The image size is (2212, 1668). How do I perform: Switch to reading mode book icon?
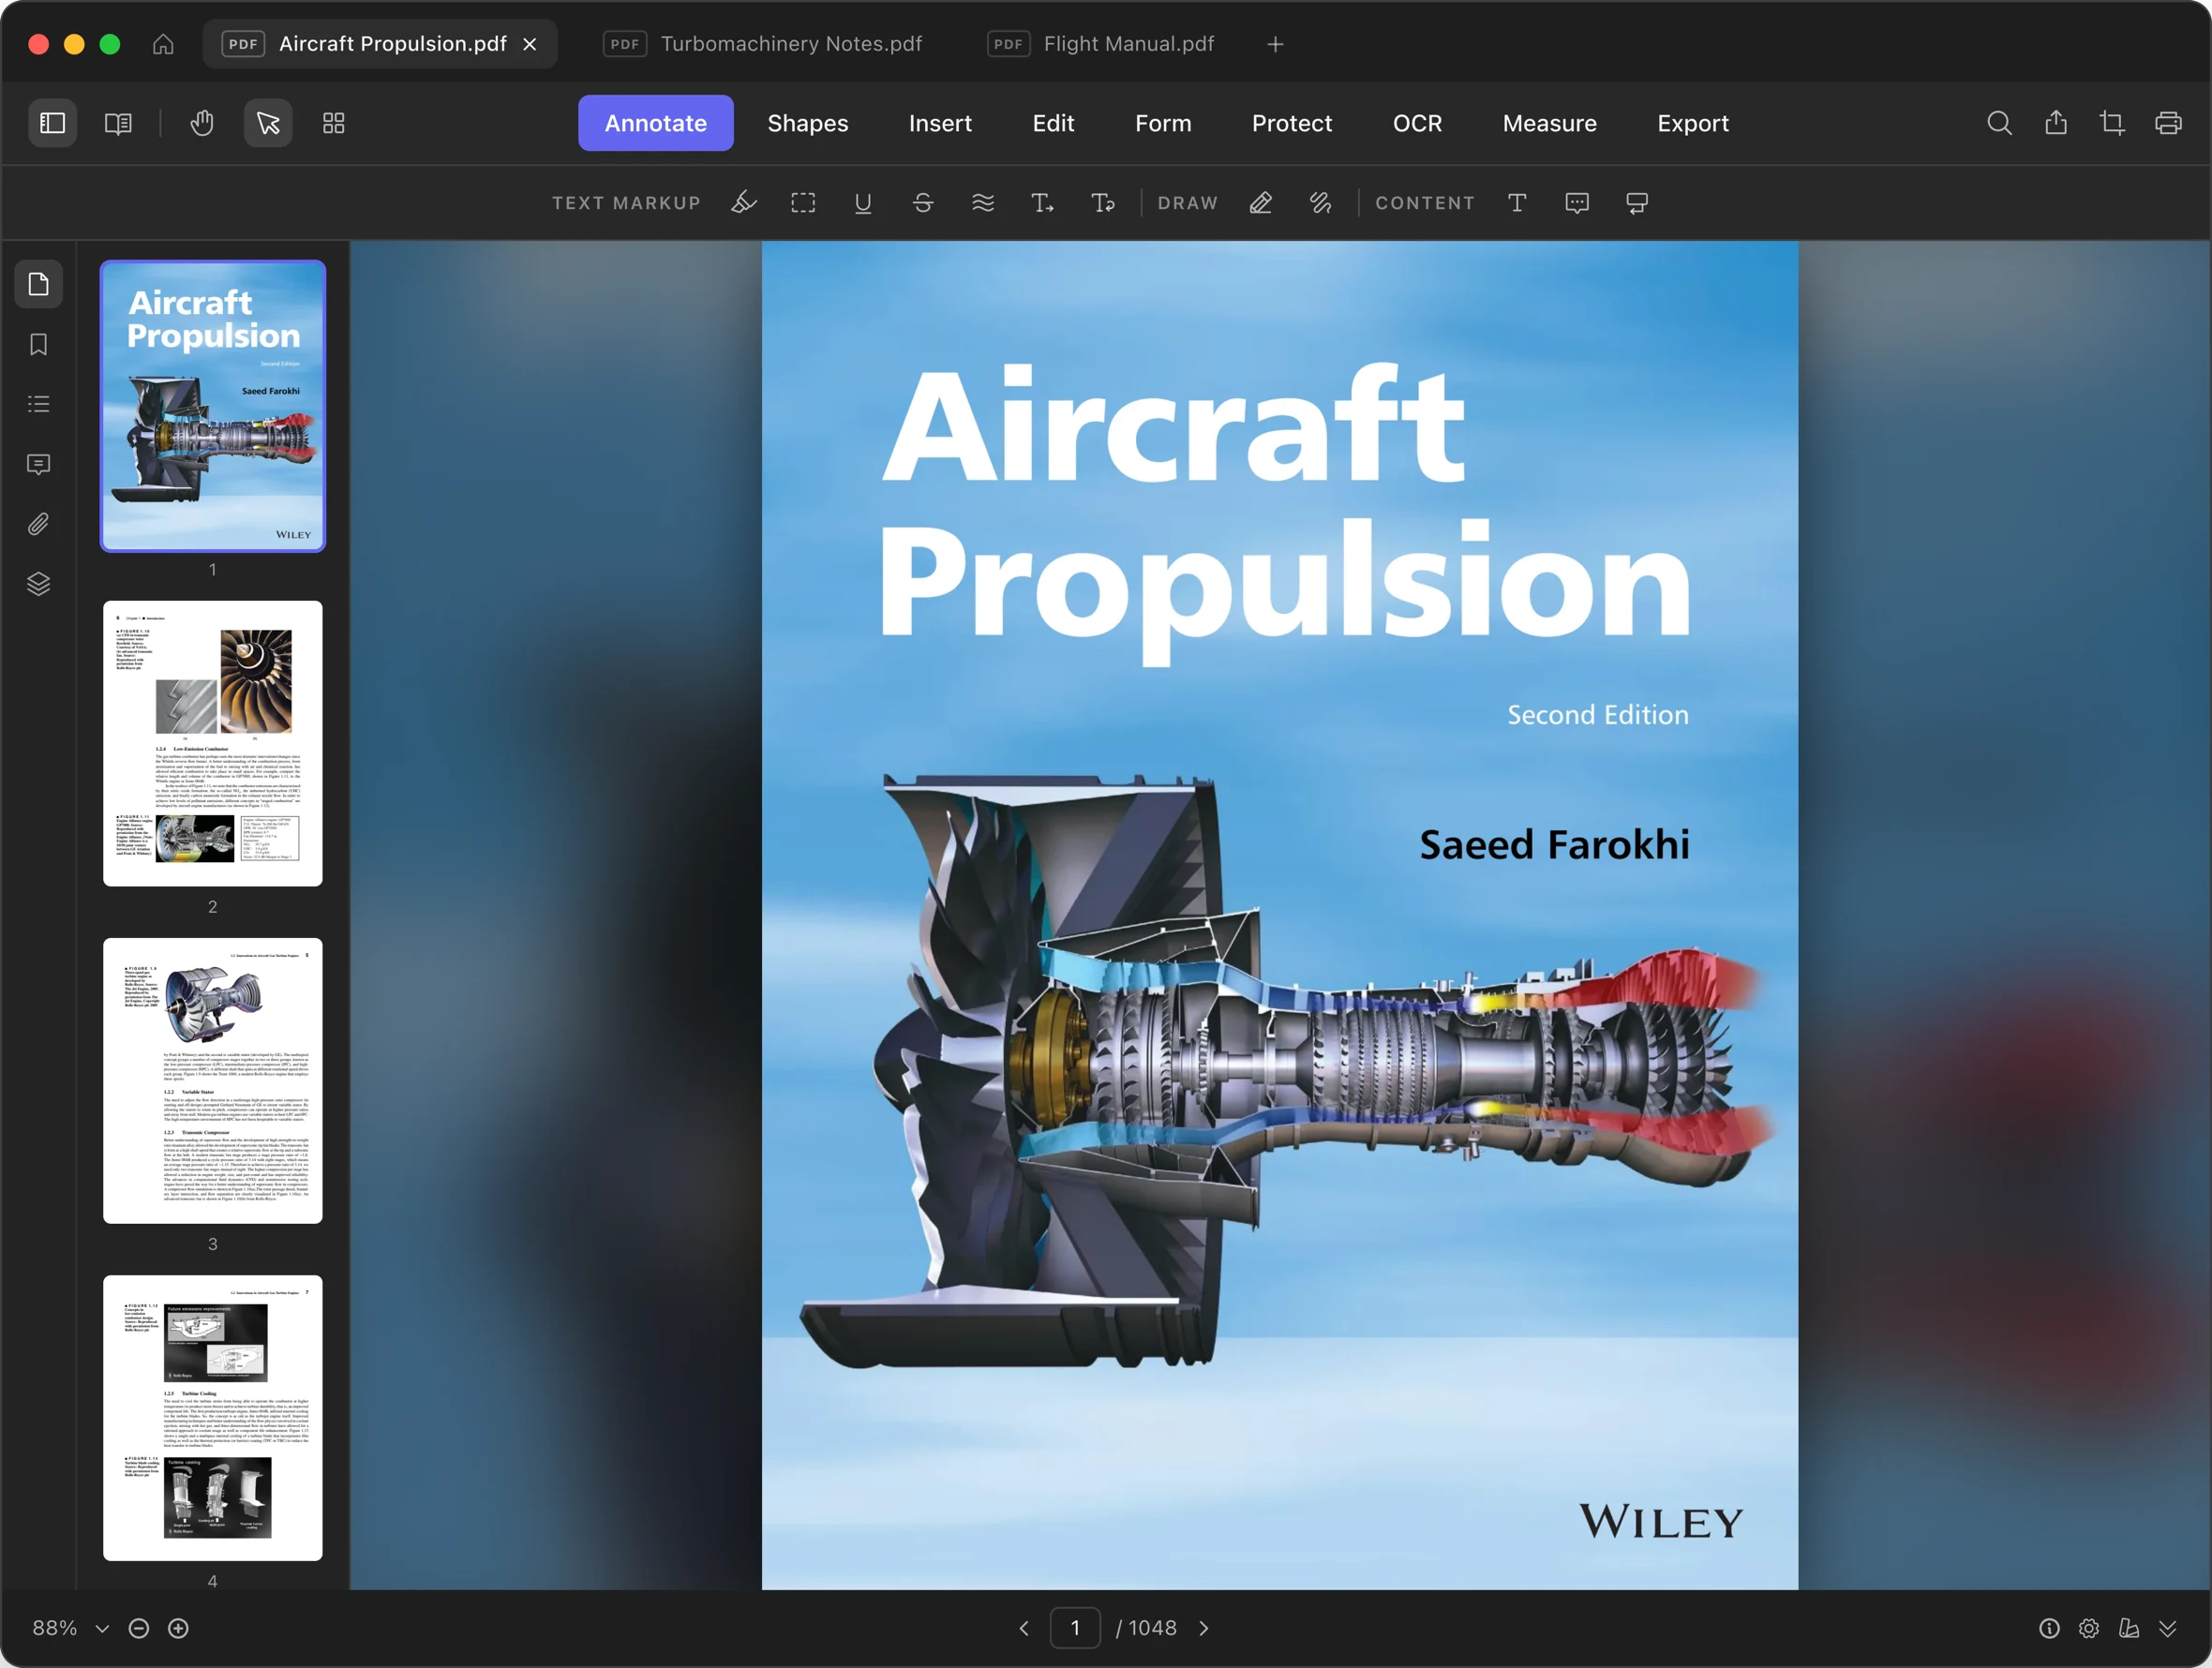tap(118, 123)
